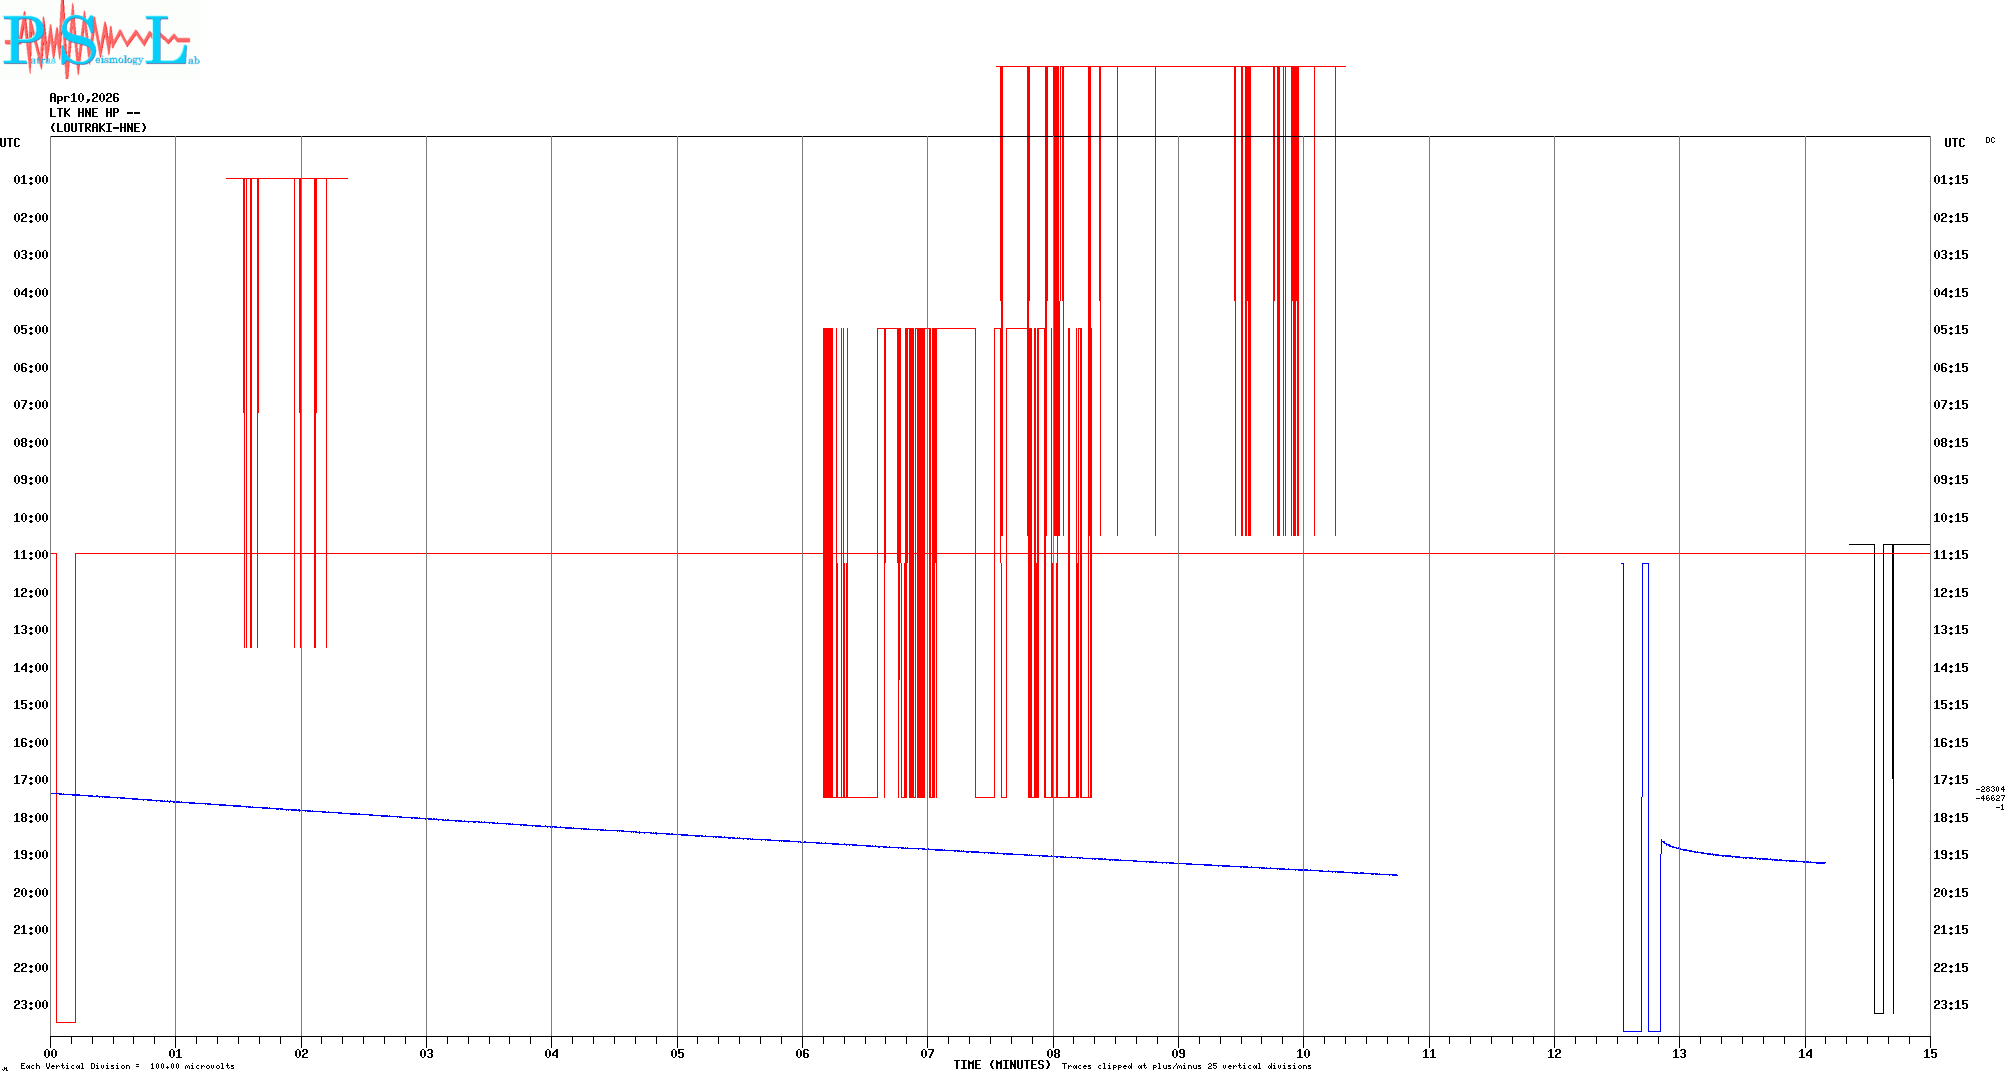The height and width of the screenshot is (1080, 2010).
Task: Click minute tick 13 on bottom axis
Action: [1679, 1053]
